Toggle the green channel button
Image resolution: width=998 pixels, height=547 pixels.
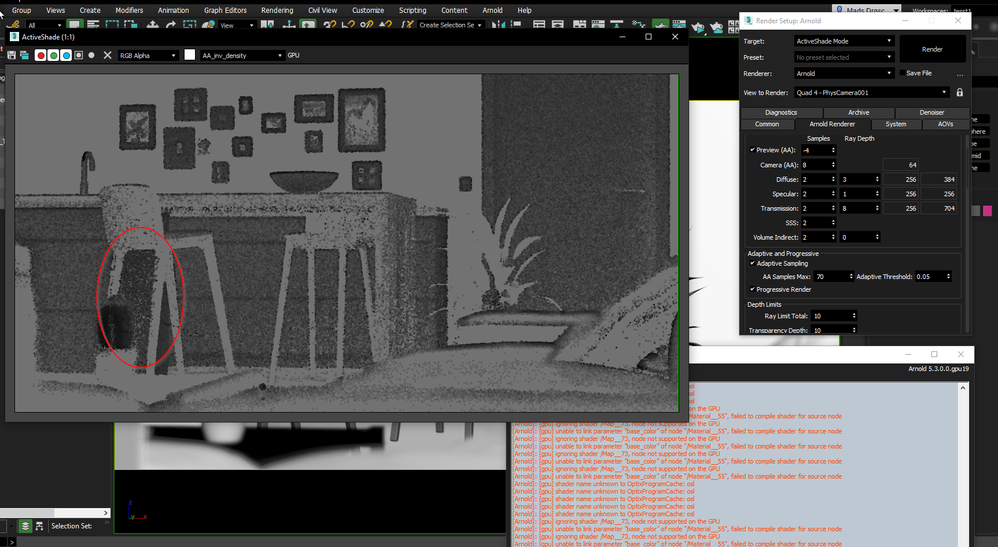[53, 55]
